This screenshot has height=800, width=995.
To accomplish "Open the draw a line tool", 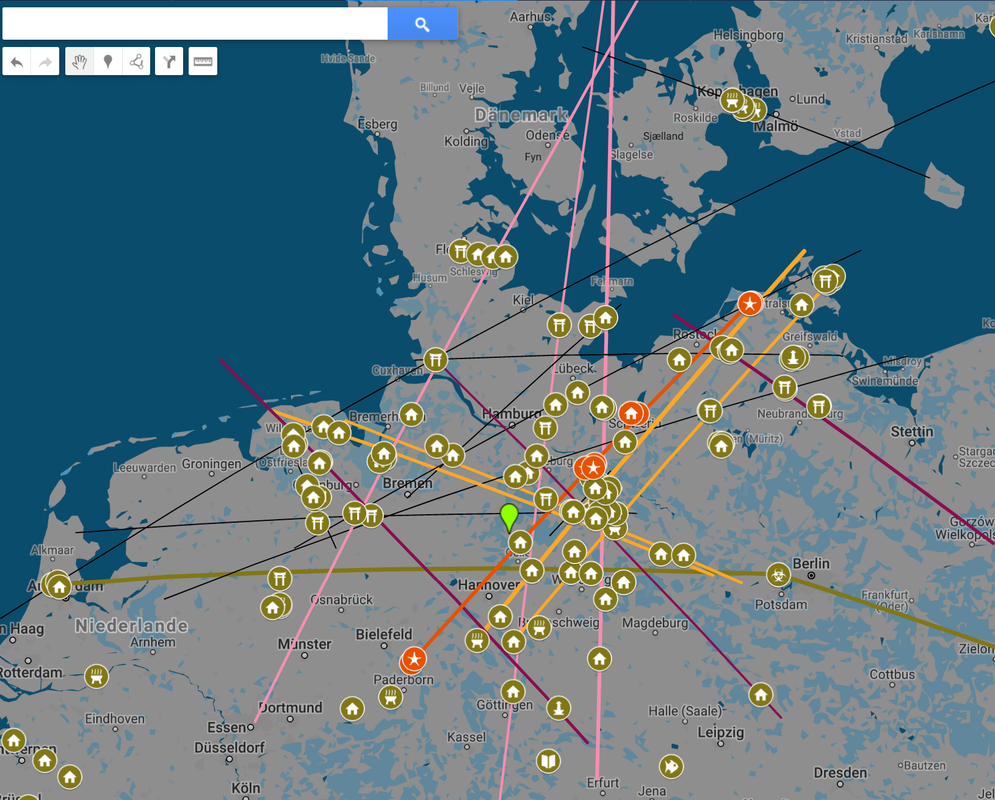I will (x=136, y=62).
